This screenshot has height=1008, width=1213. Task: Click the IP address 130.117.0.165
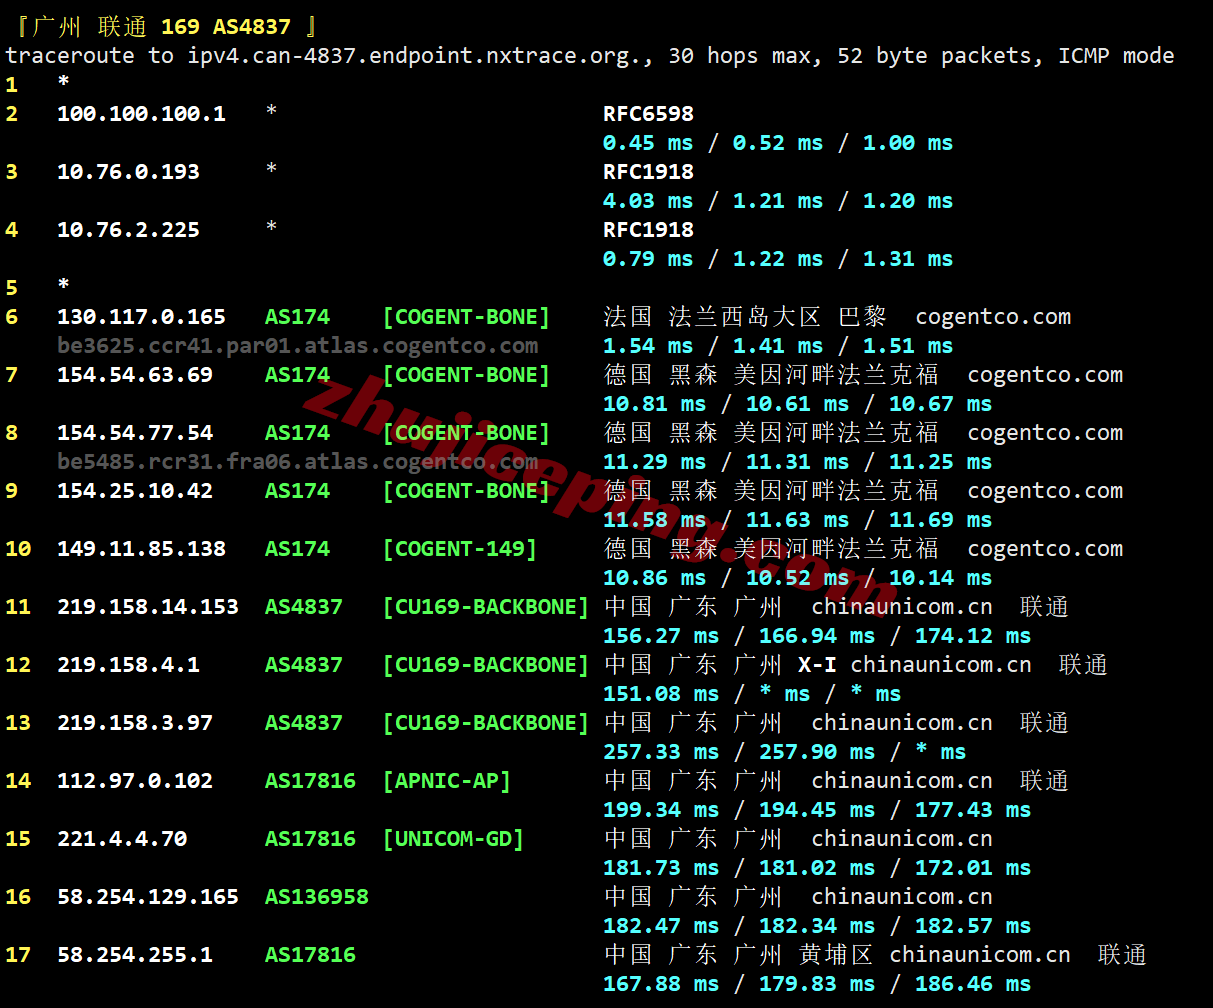[x=141, y=317]
